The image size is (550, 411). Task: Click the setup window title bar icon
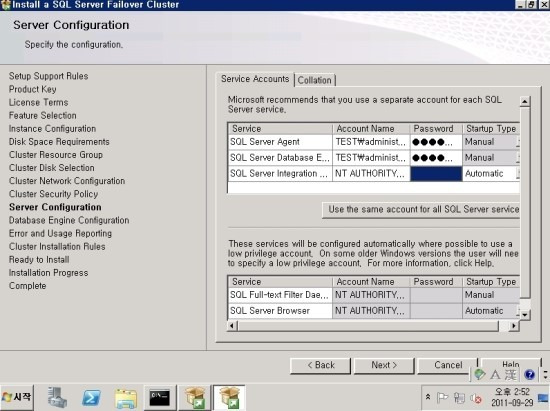tap(6, 5)
